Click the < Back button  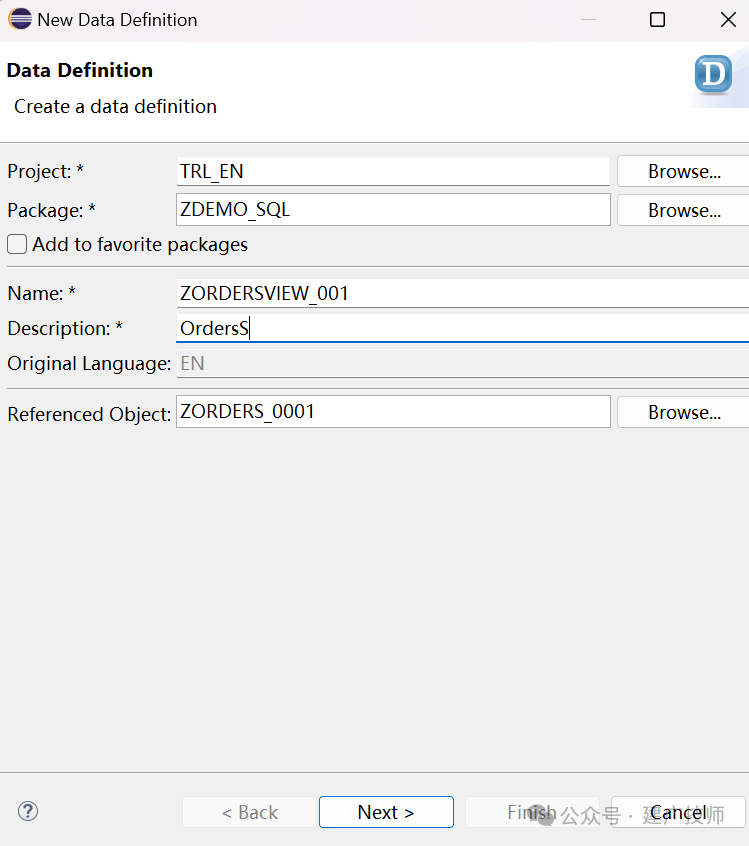249,812
